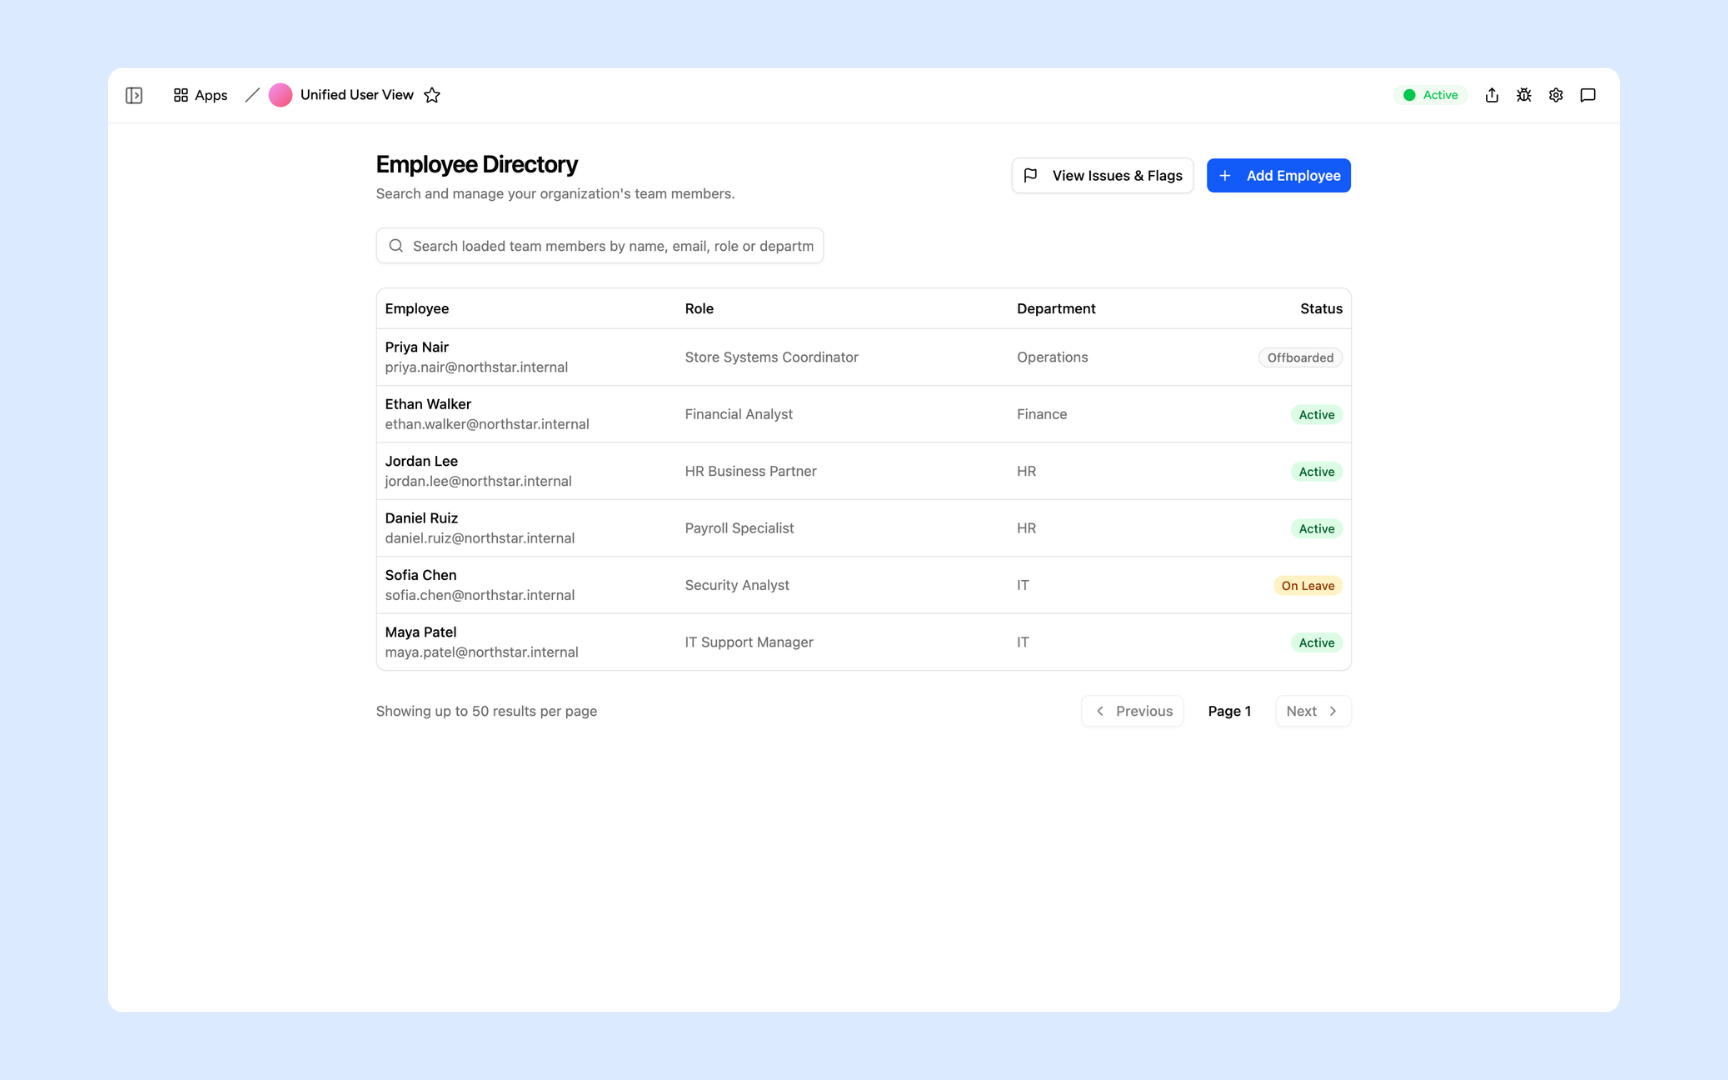Open the bug debug icon
Image resolution: width=1728 pixels, height=1080 pixels.
[x=1524, y=95]
